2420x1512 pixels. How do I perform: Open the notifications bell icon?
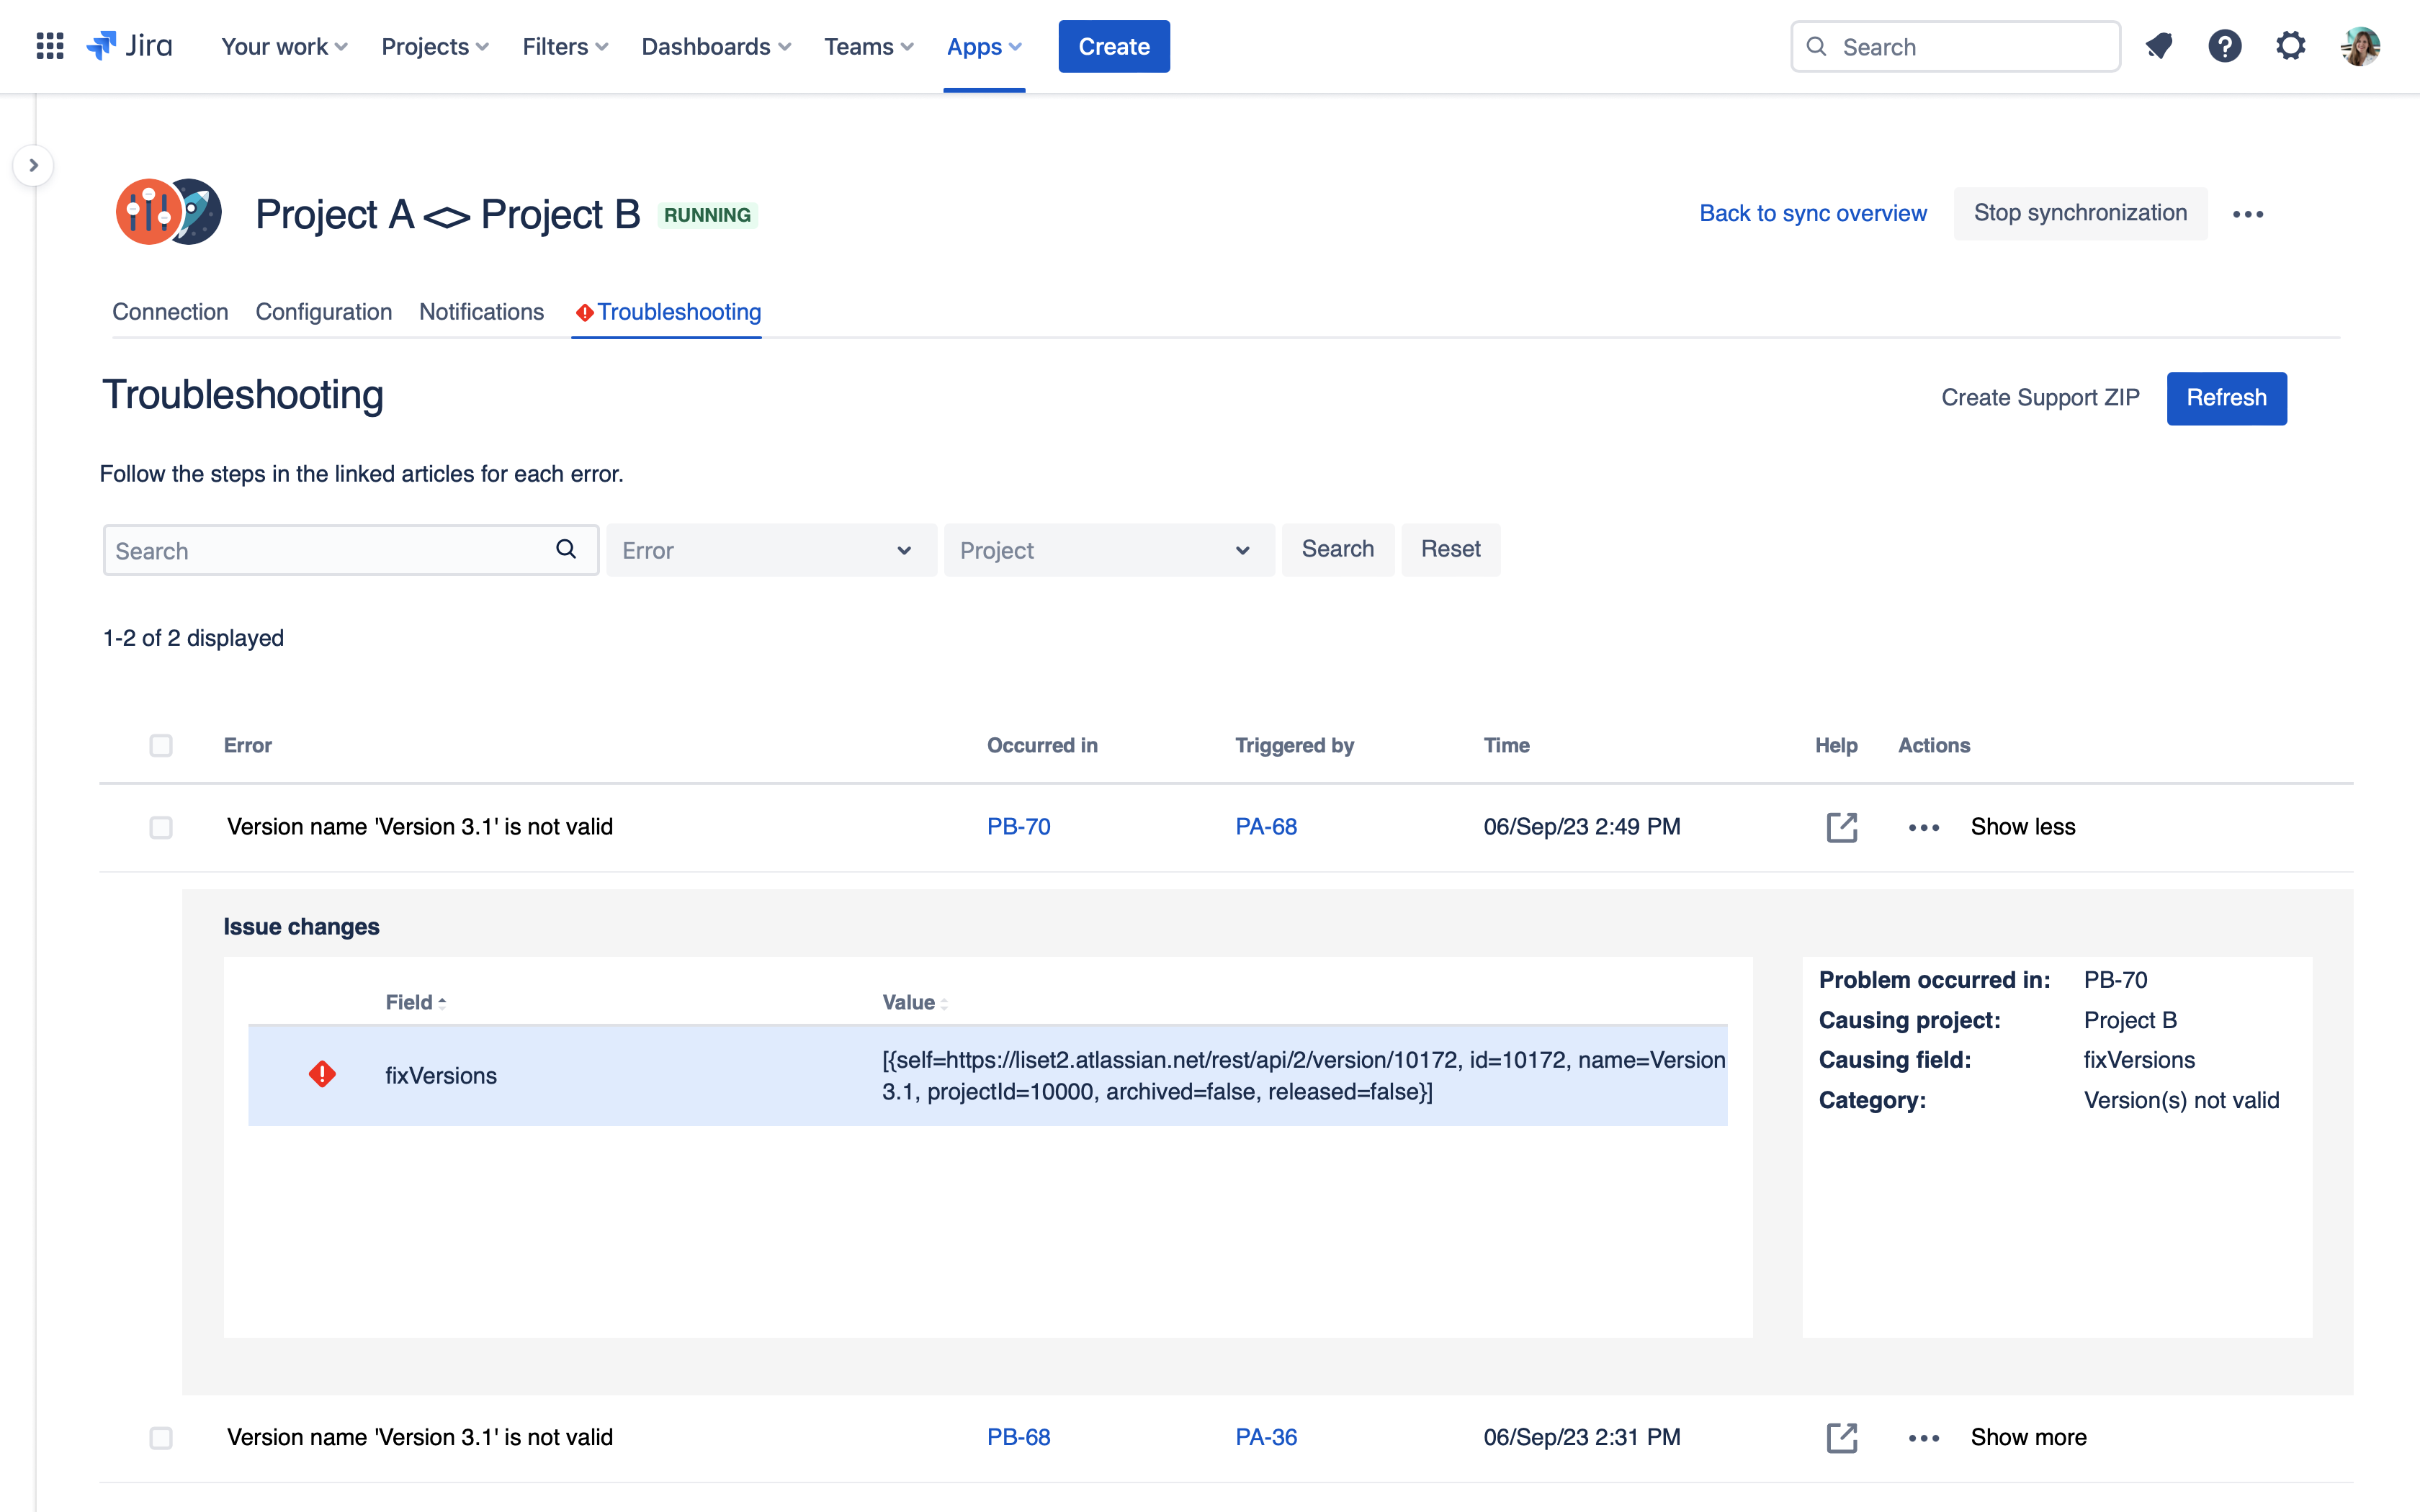2159,46
